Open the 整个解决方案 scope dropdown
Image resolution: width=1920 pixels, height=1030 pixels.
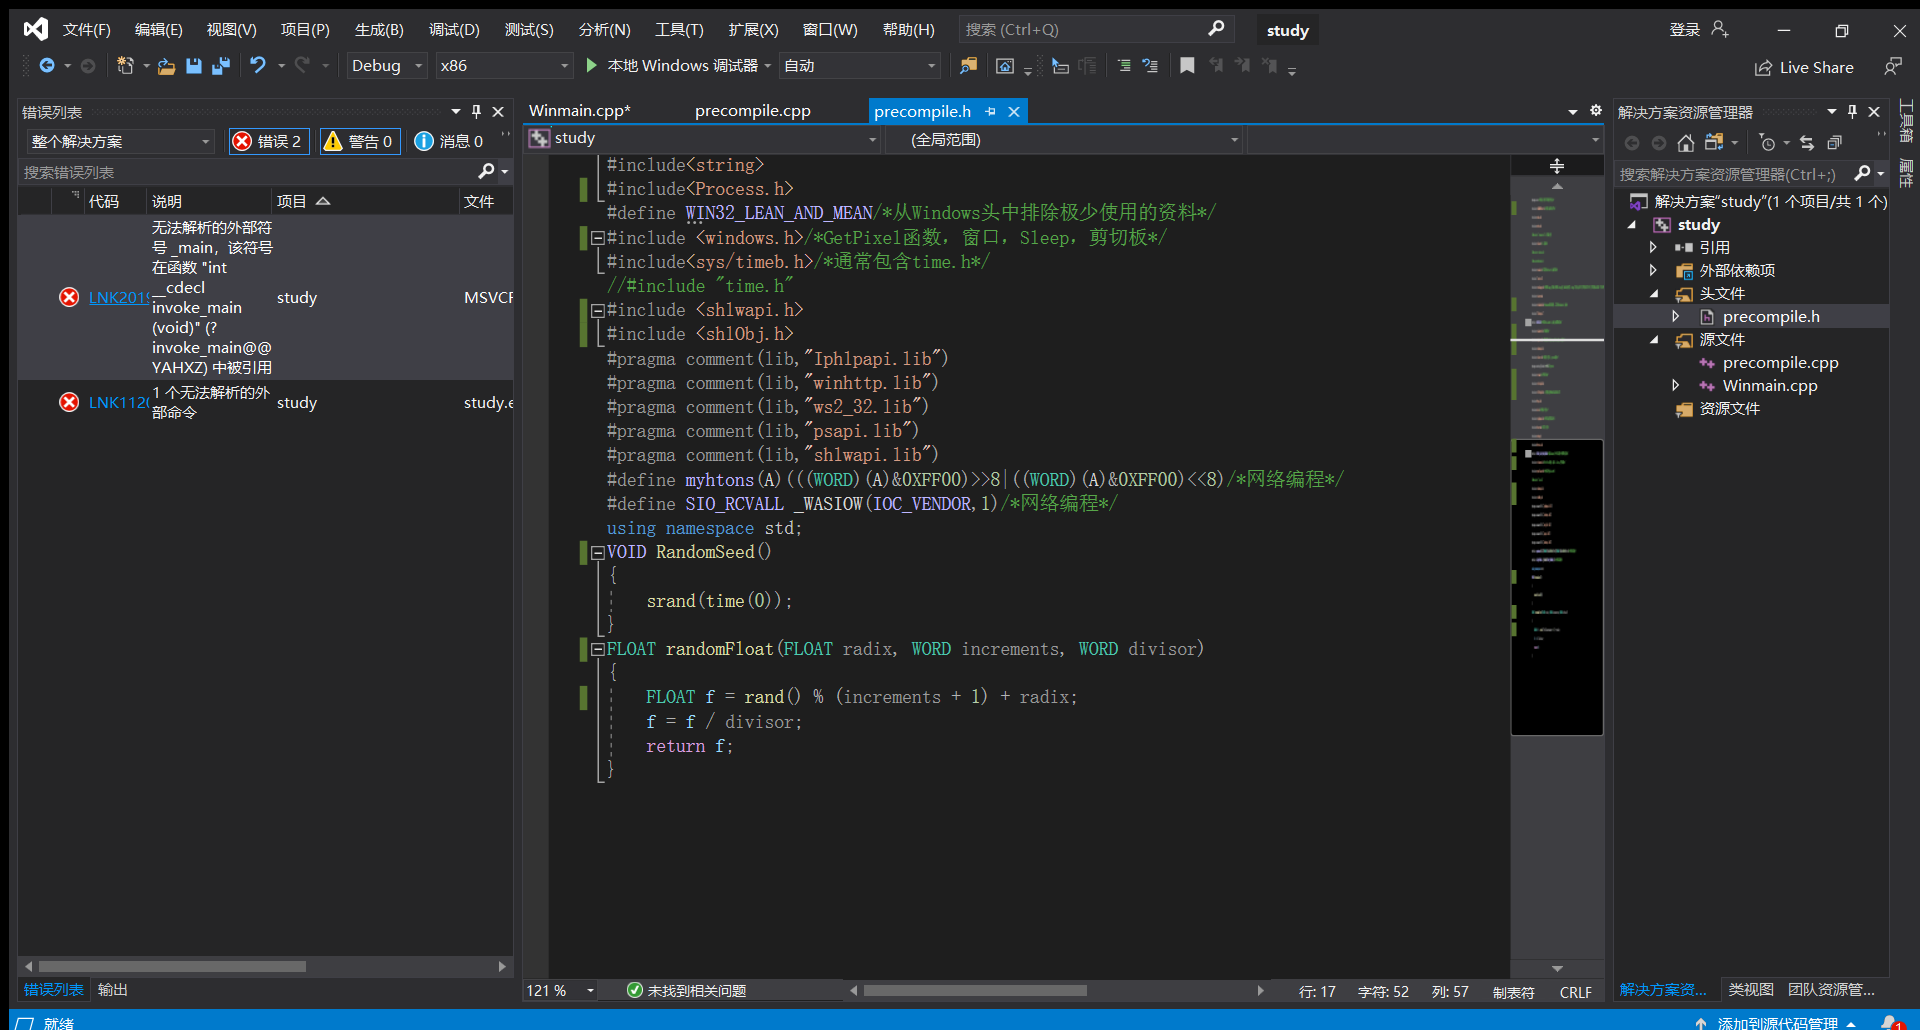pos(121,142)
